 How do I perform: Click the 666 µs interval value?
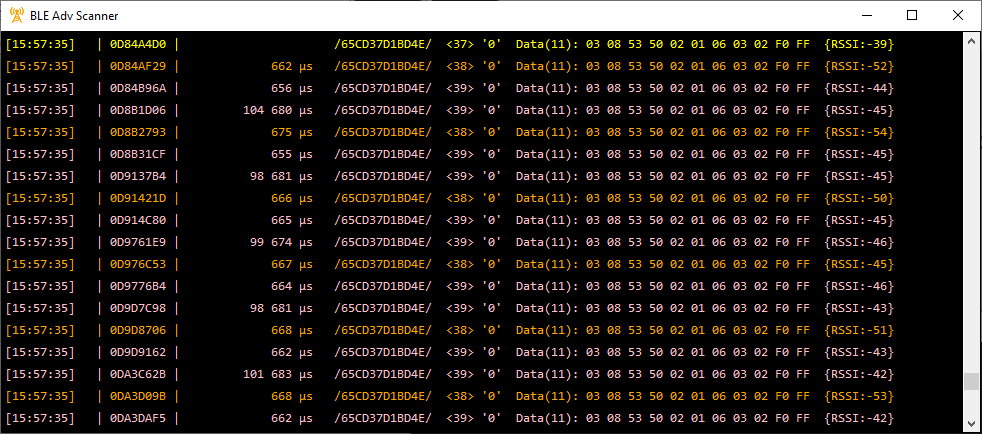point(292,199)
